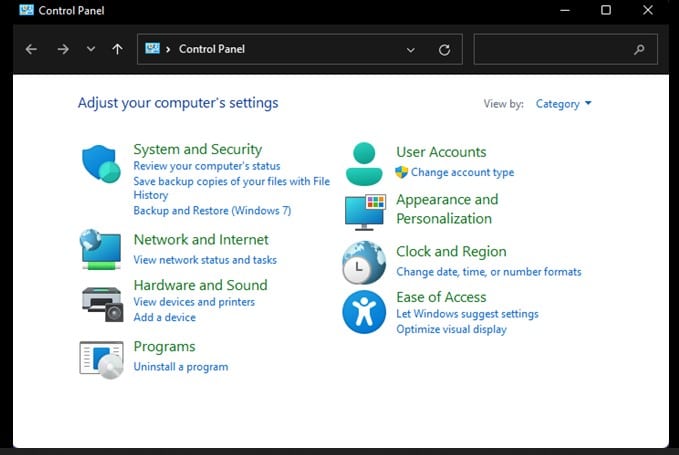Viewport: 679px width, 455px height.
Task: Open Clock and Region category
Action: click(451, 252)
